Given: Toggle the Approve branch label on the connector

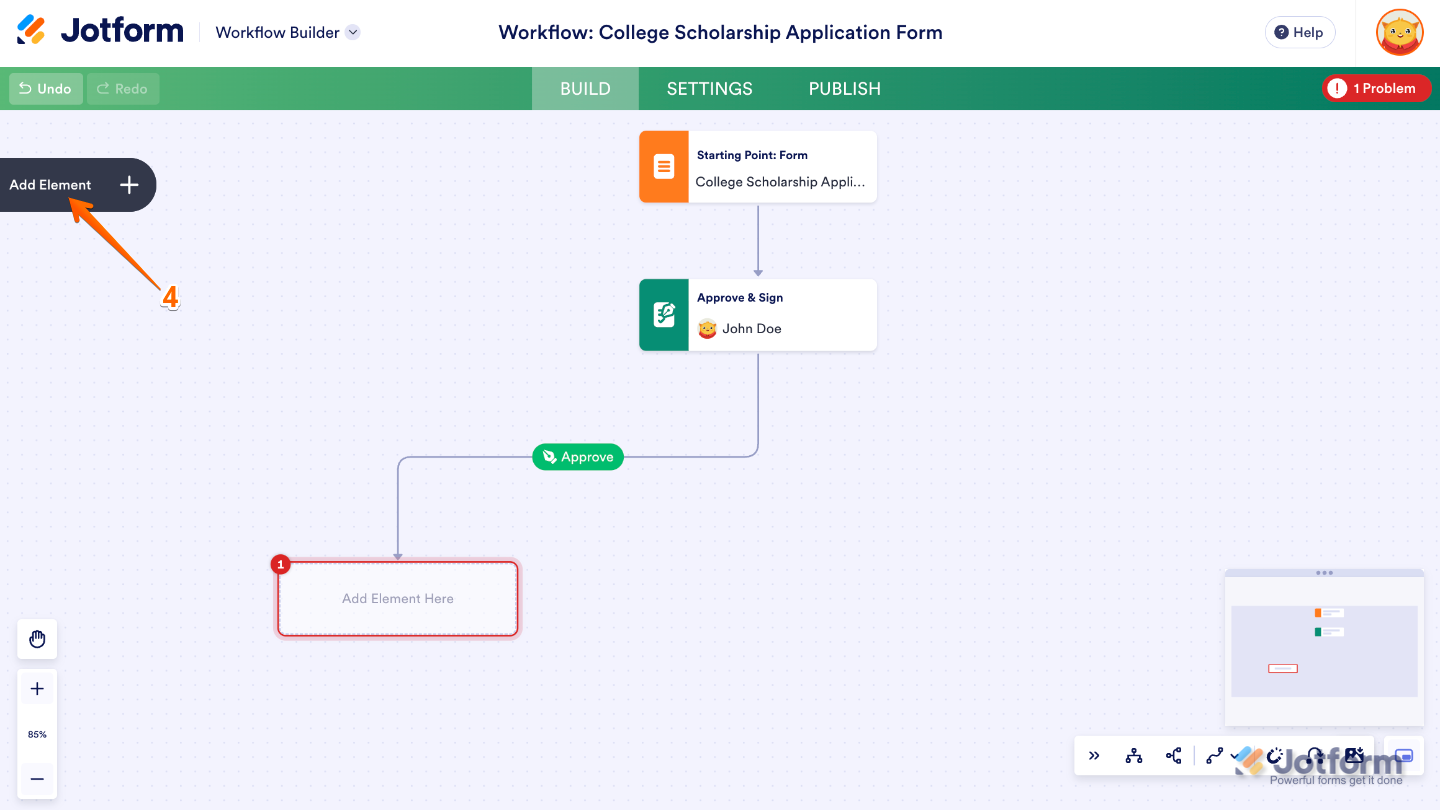Looking at the screenshot, I should pos(578,457).
